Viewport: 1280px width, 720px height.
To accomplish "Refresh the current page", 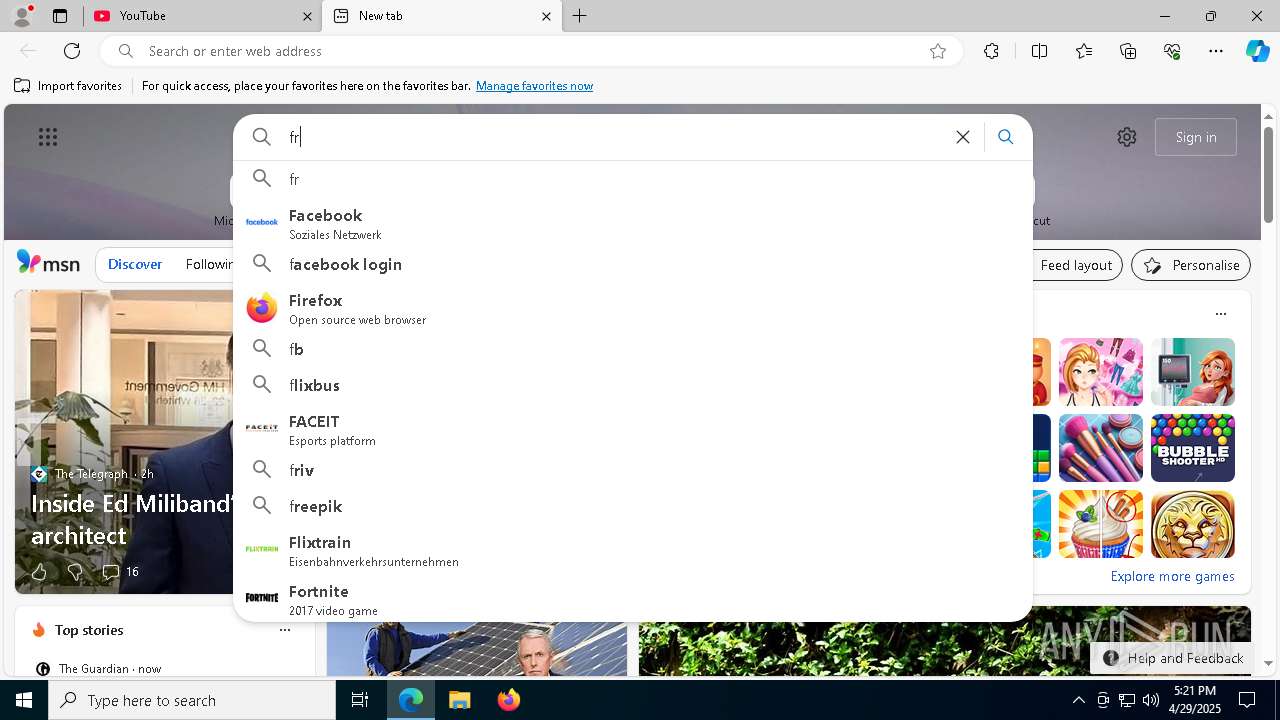I will click(72, 51).
